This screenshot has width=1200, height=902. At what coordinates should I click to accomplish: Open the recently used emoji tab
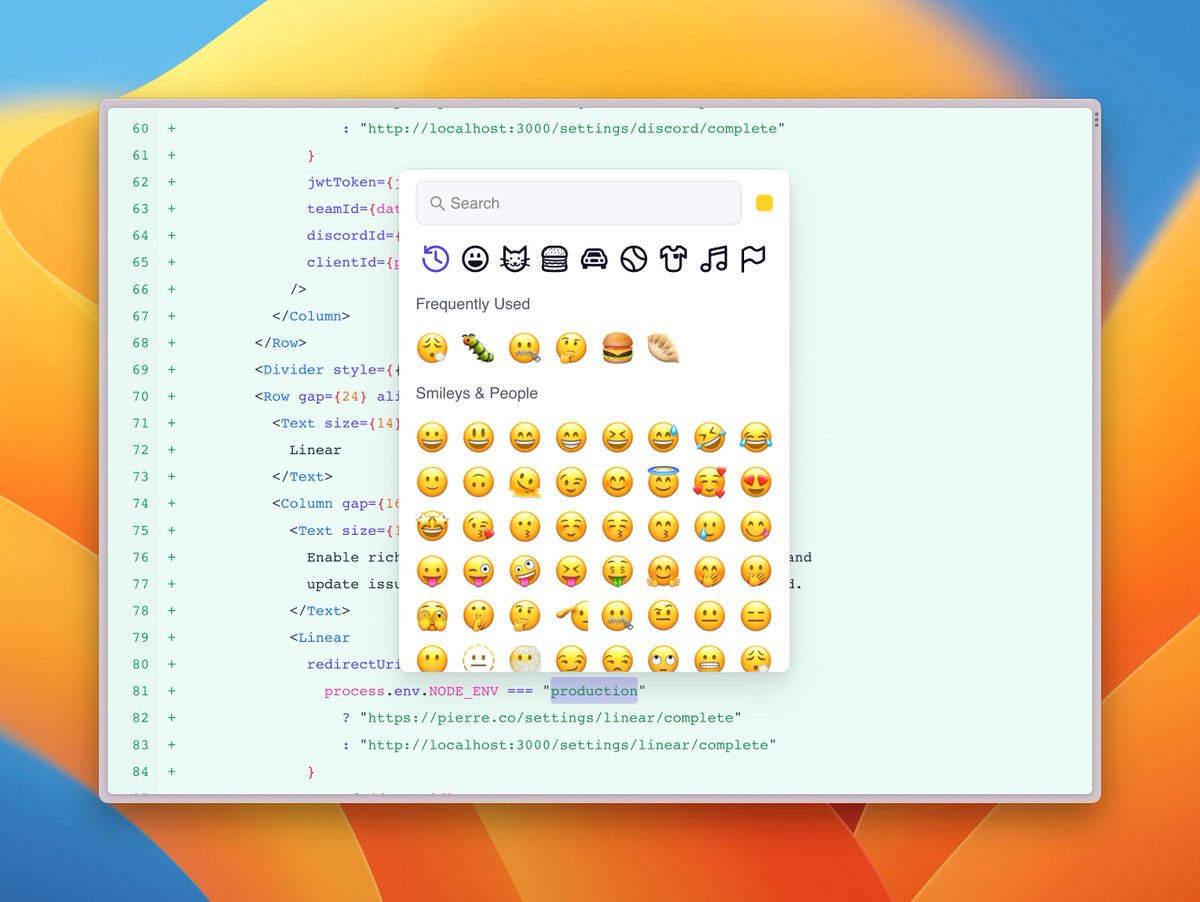435,259
